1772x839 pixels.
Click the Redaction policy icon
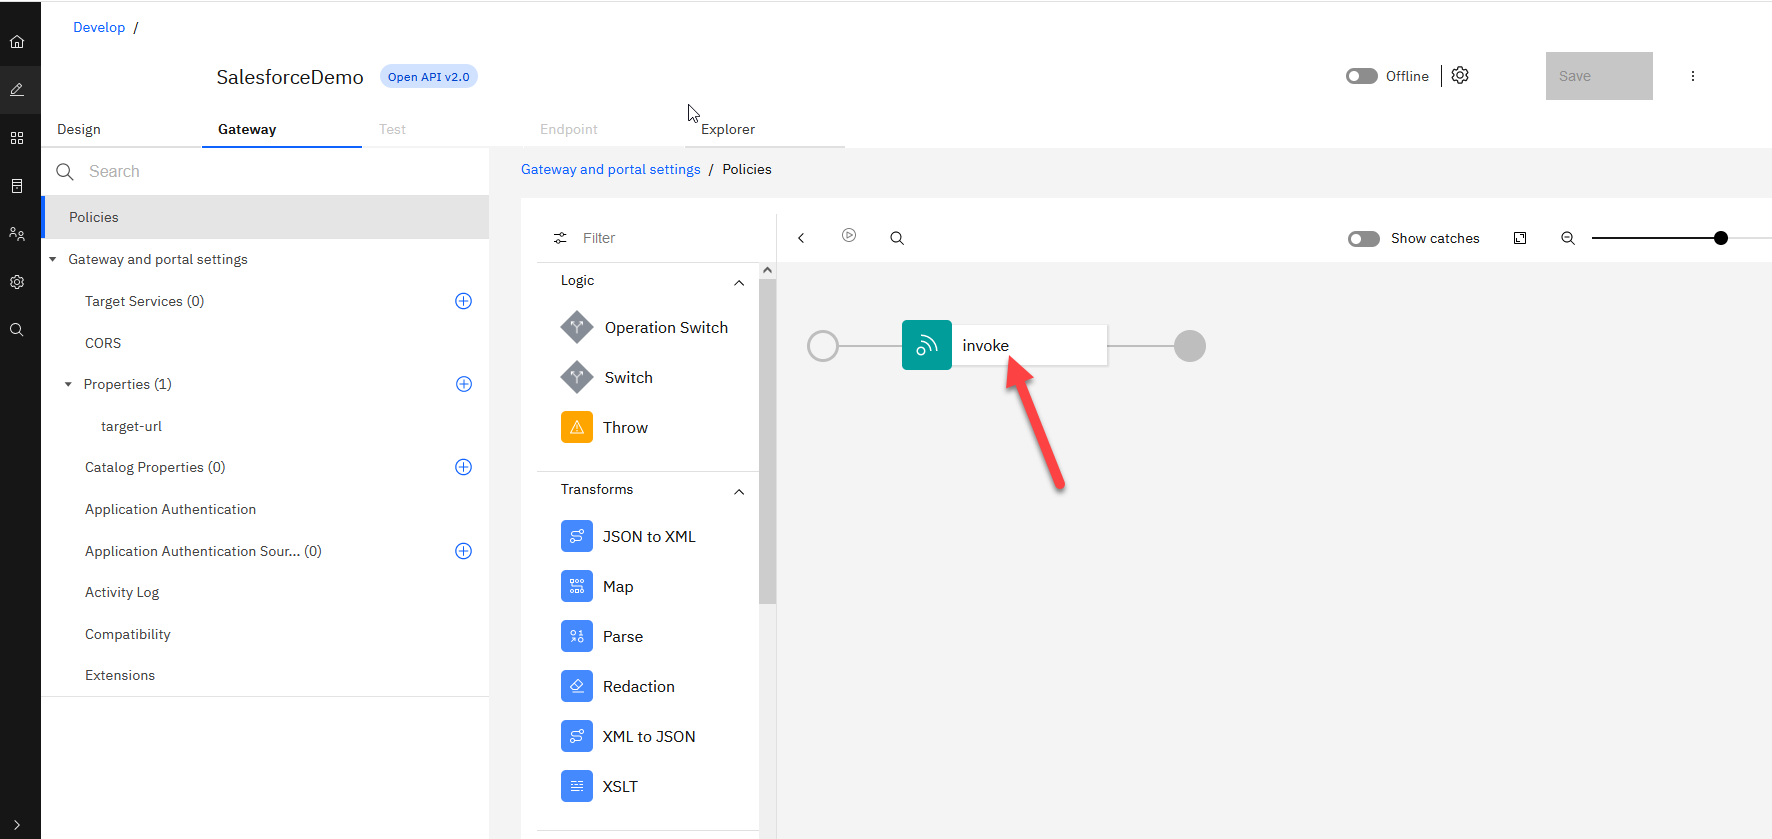(x=577, y=686)
